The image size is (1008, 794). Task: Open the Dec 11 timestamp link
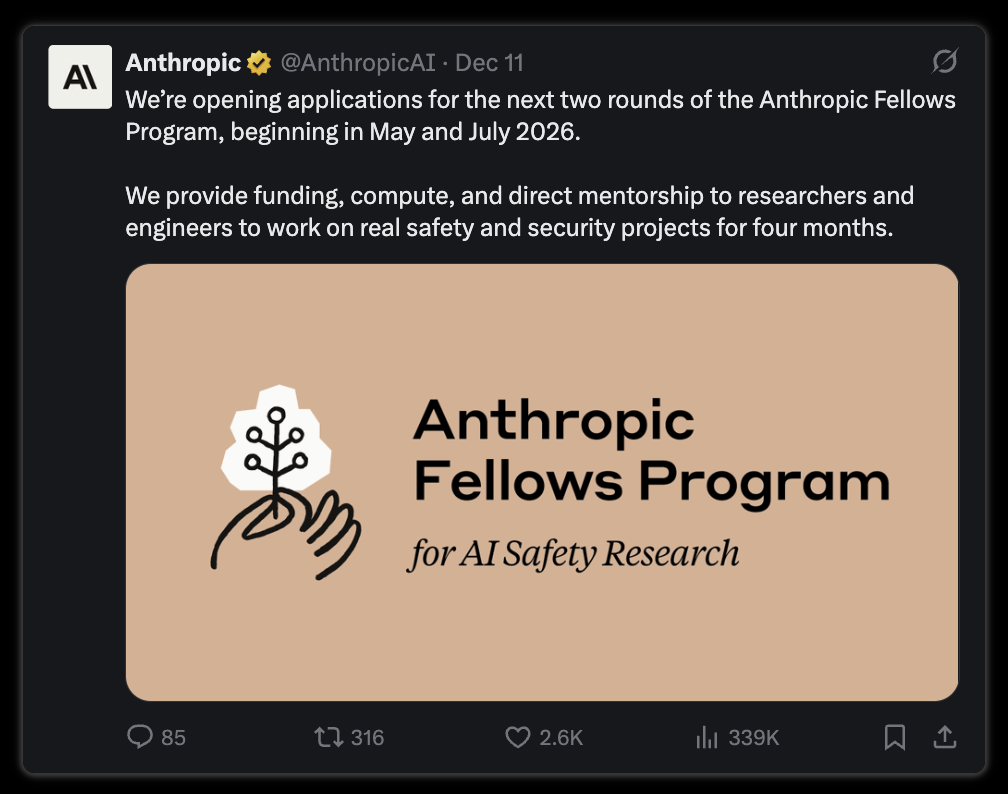click(489, 63)
